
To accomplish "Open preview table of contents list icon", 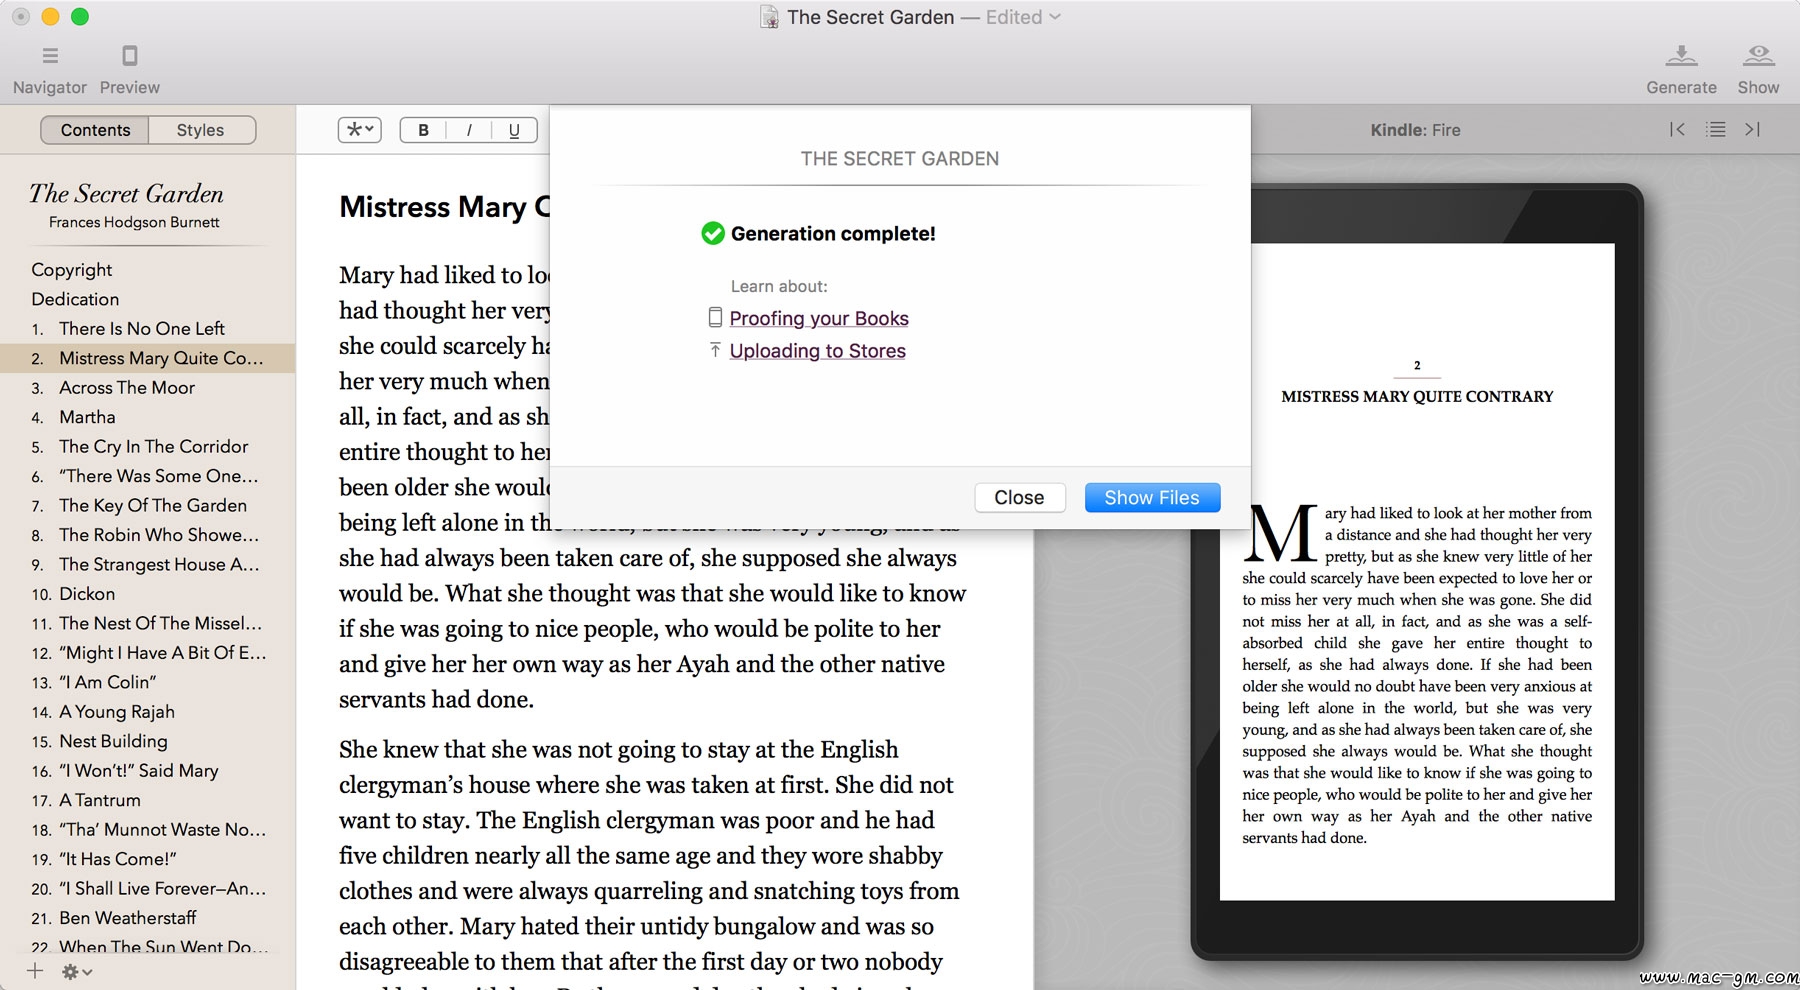I will (x=1716, y=129).
